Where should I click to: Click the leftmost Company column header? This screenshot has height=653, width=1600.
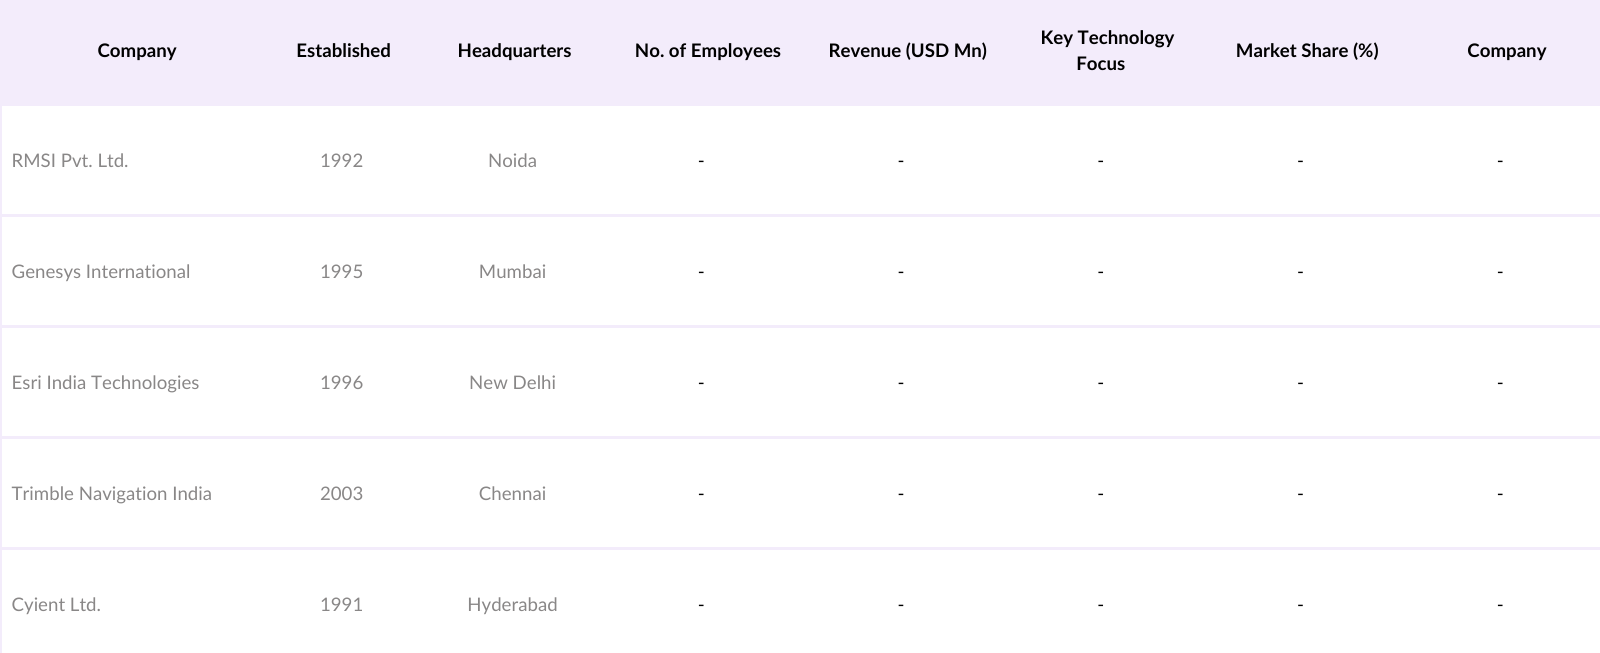point(137,51)
